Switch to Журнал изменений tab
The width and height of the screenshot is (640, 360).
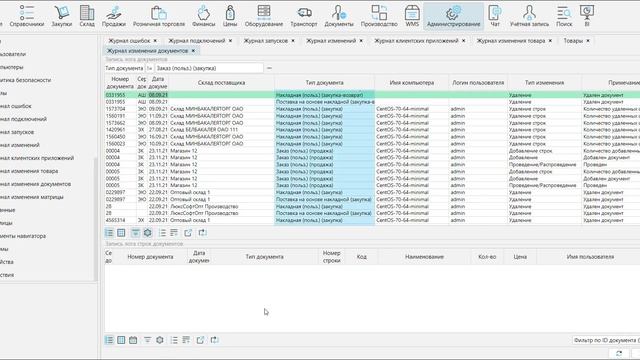331,40
